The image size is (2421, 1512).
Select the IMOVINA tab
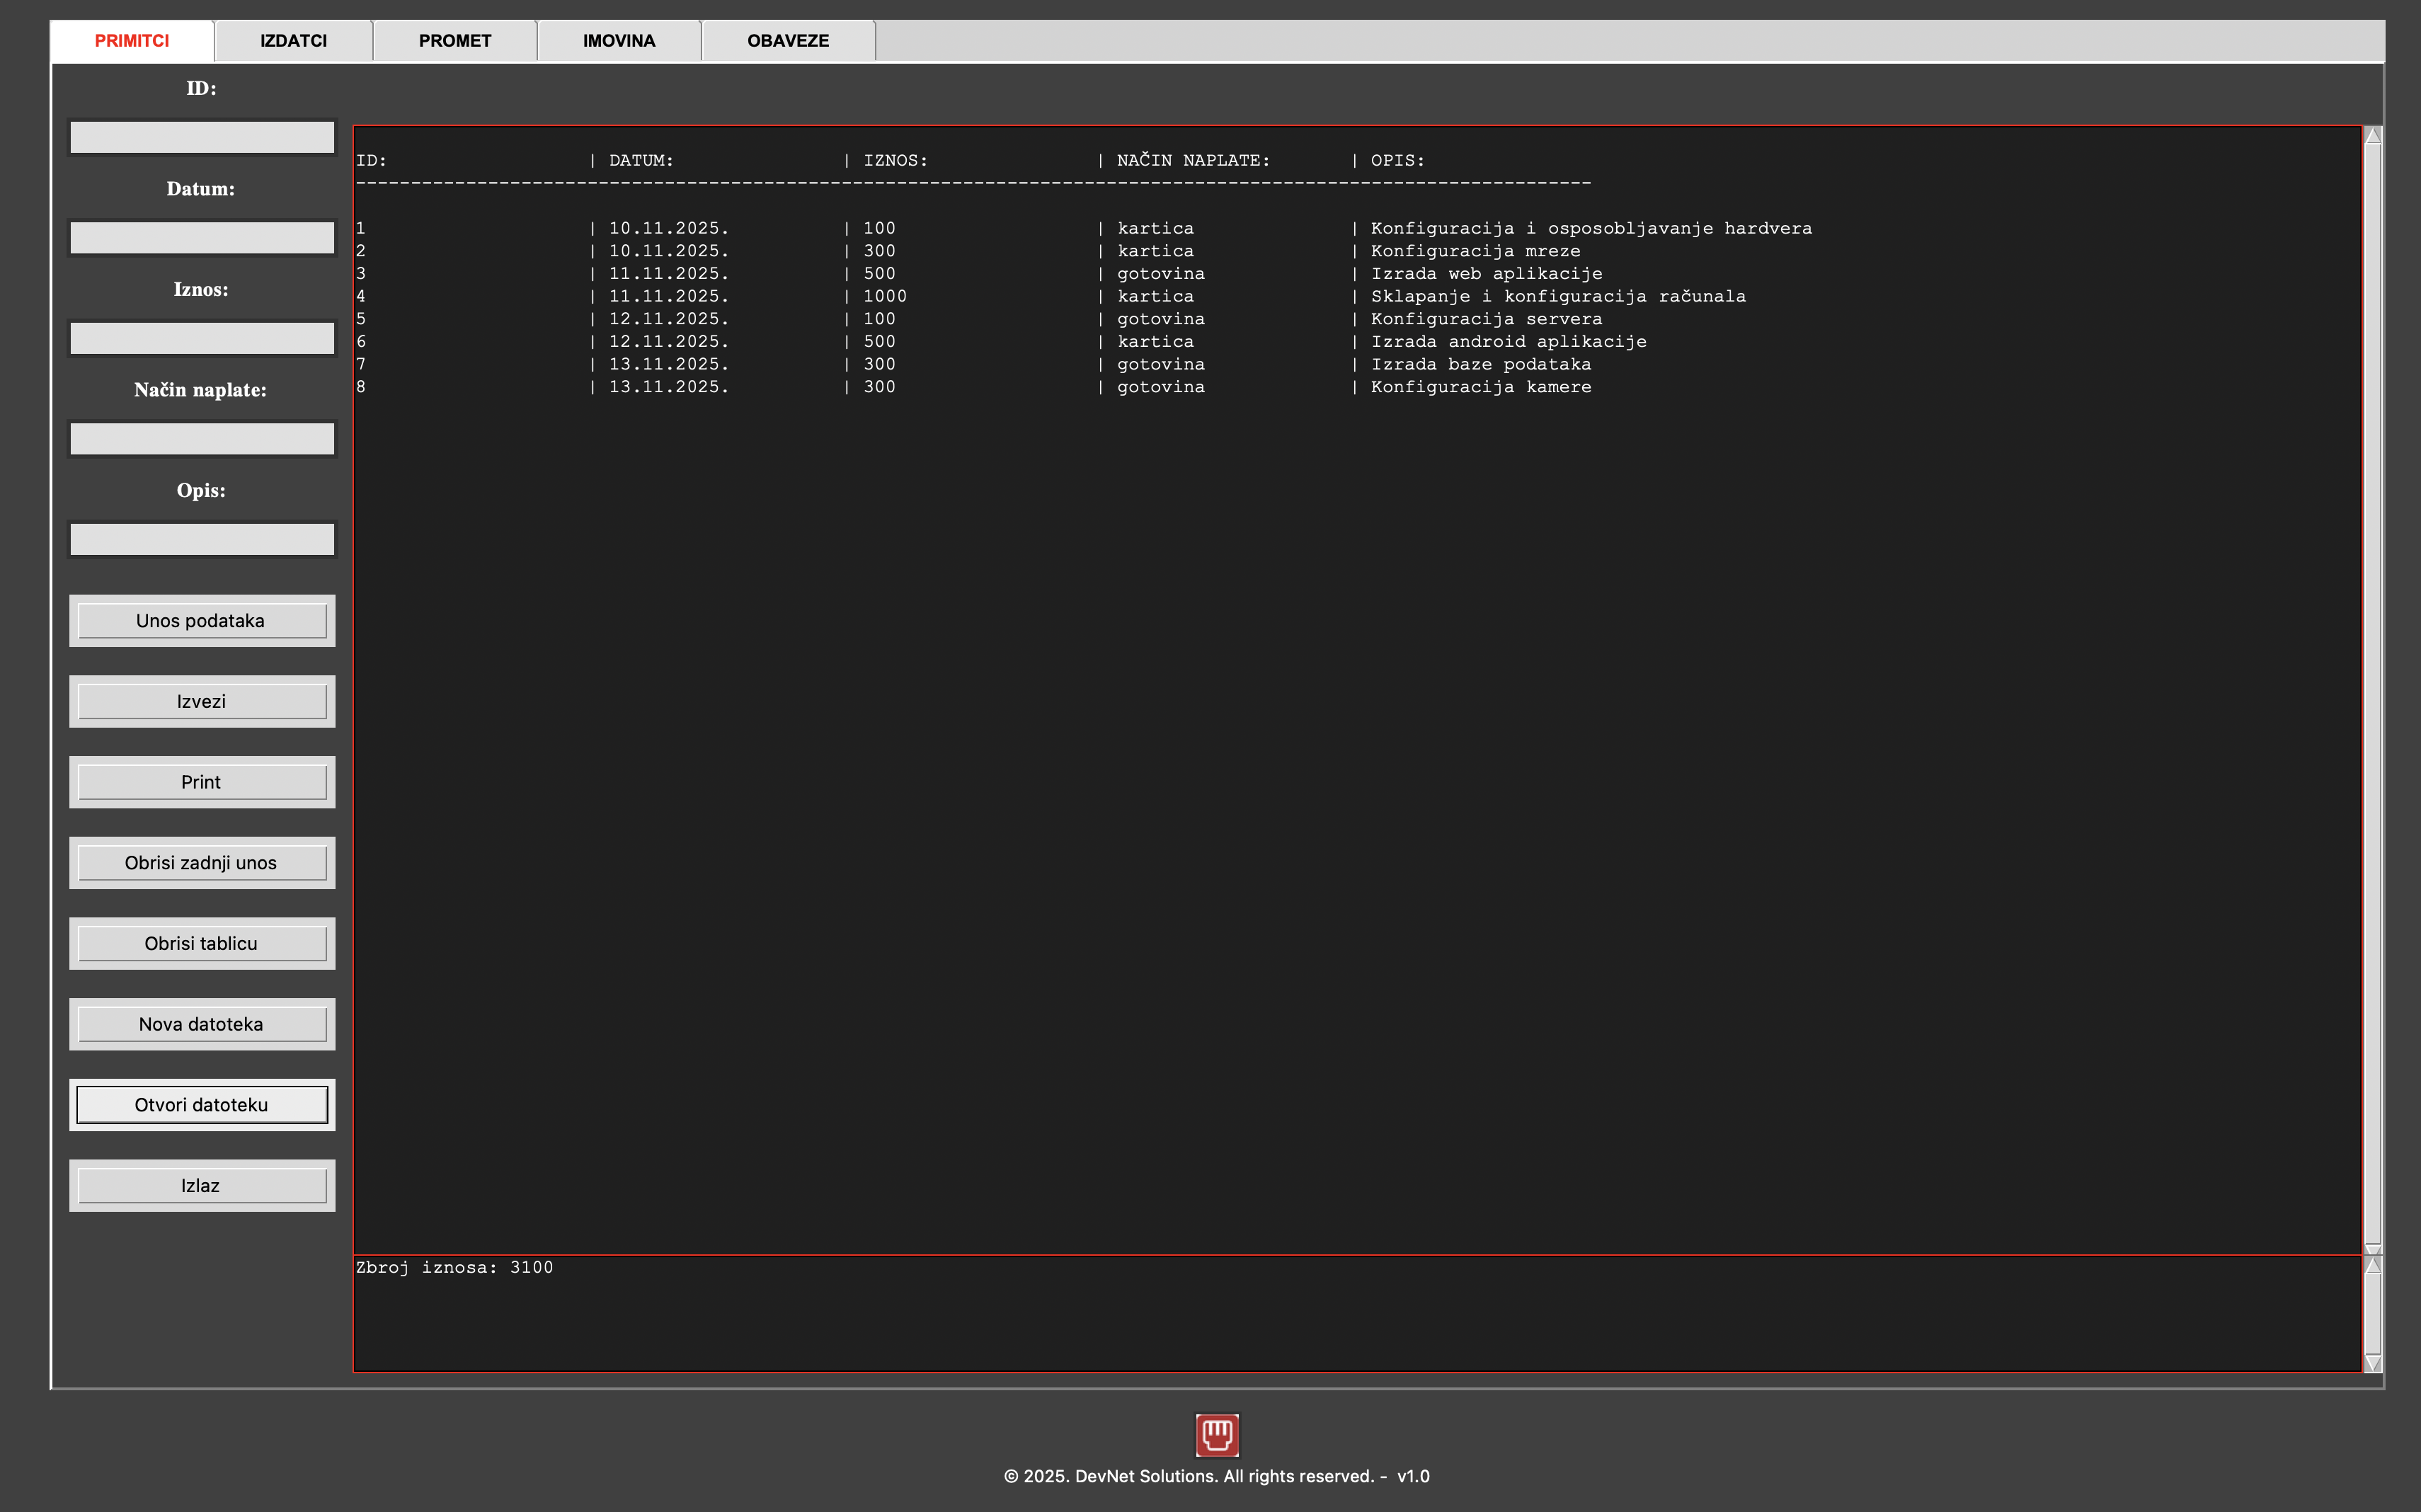(619, 41)
